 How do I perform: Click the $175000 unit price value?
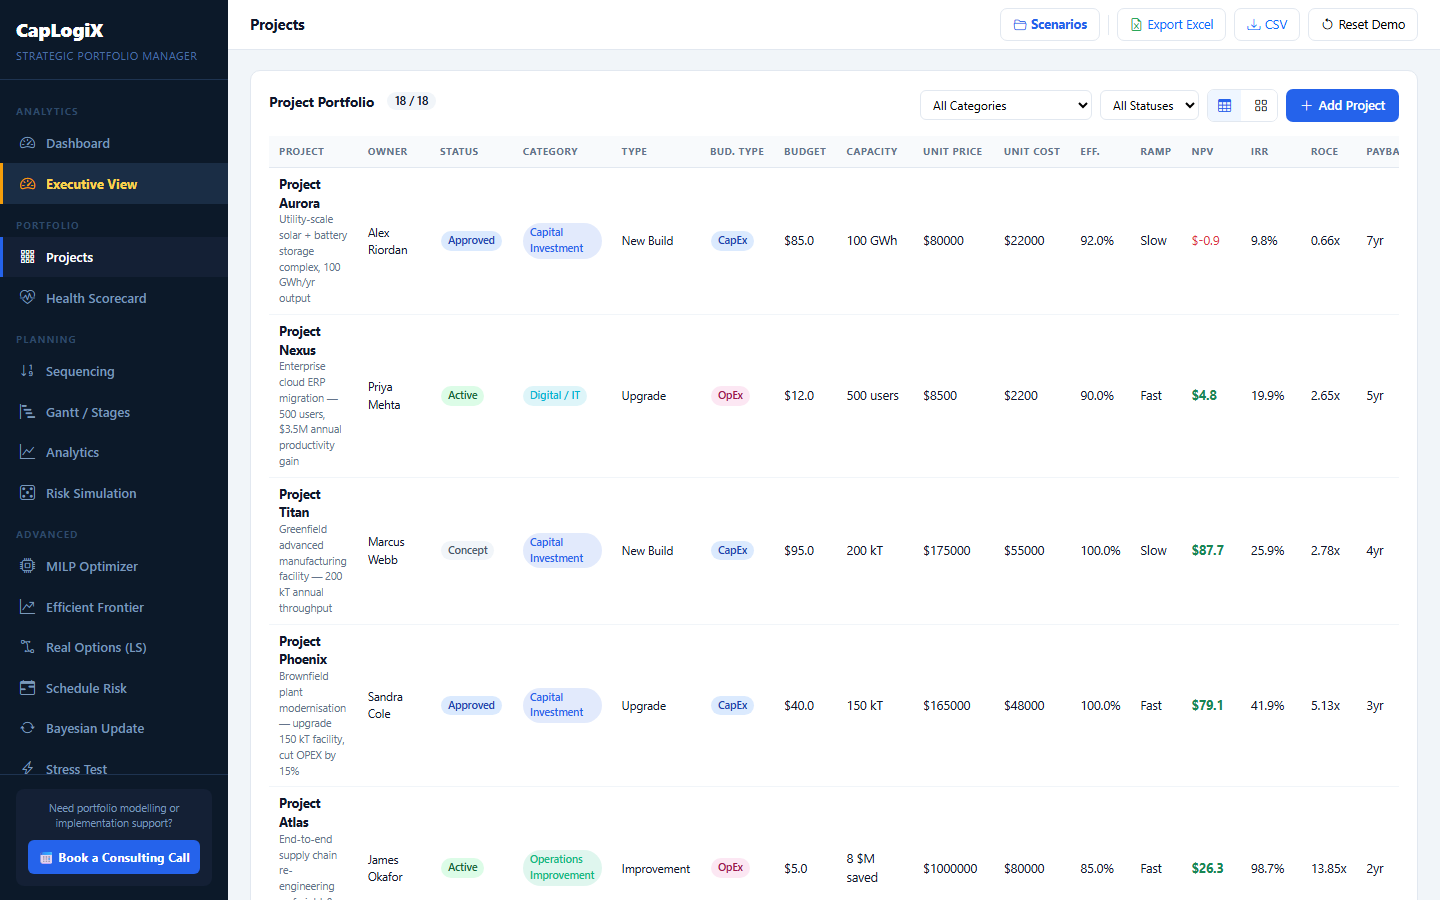click(x=946, y=551)
